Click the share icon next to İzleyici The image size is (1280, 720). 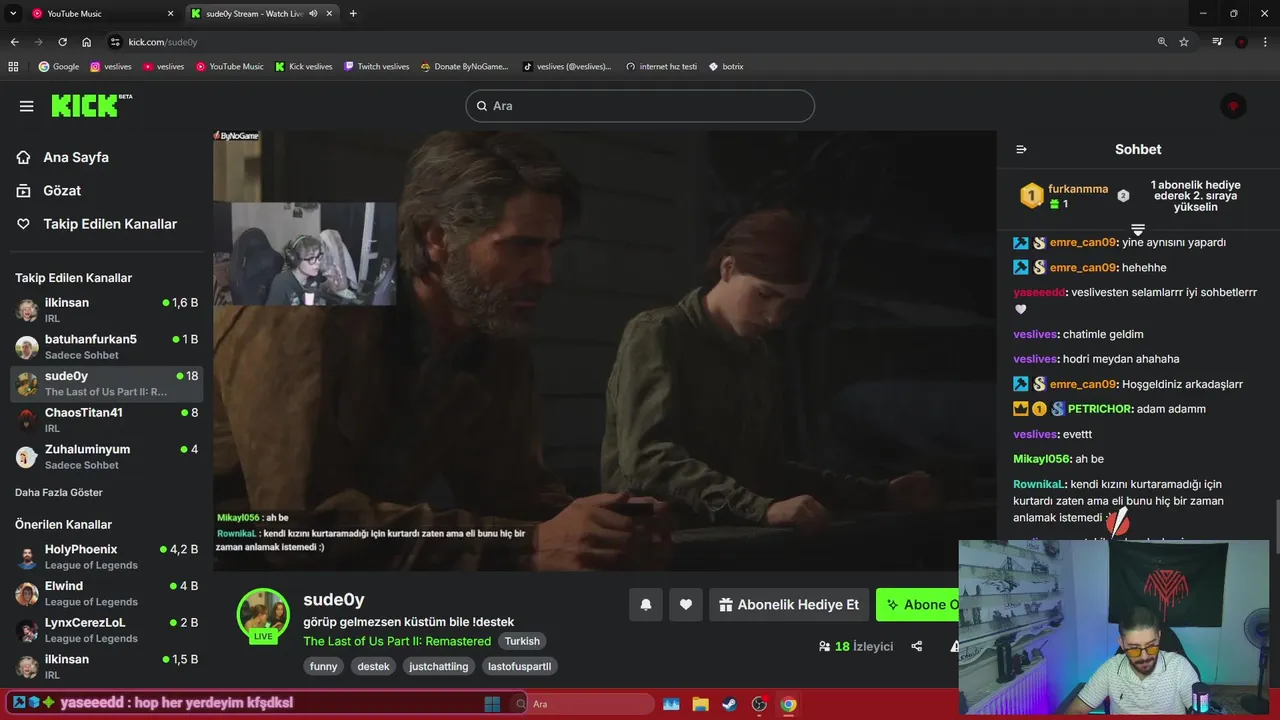pos(917,646)
